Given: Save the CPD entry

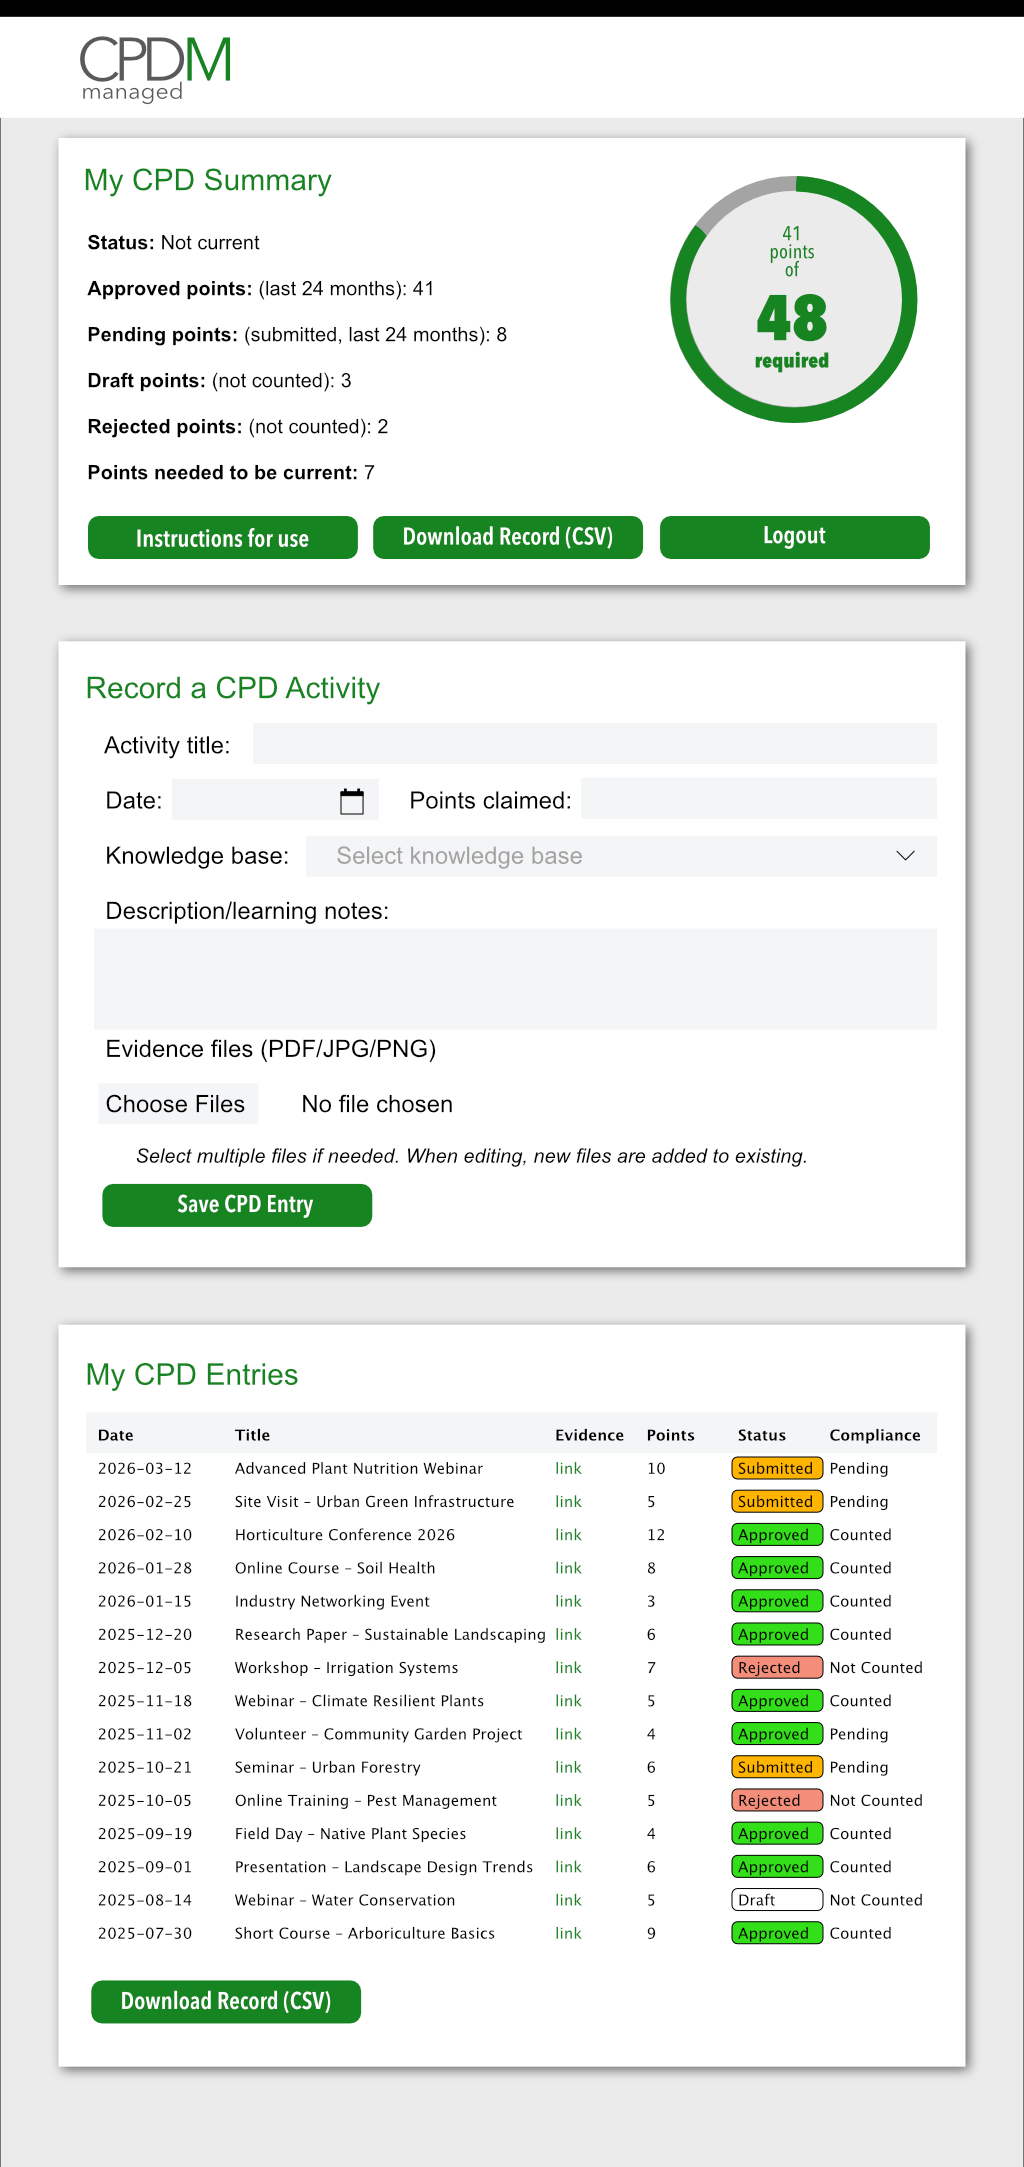Looking at the screenshot, I should click(237, 1205).
